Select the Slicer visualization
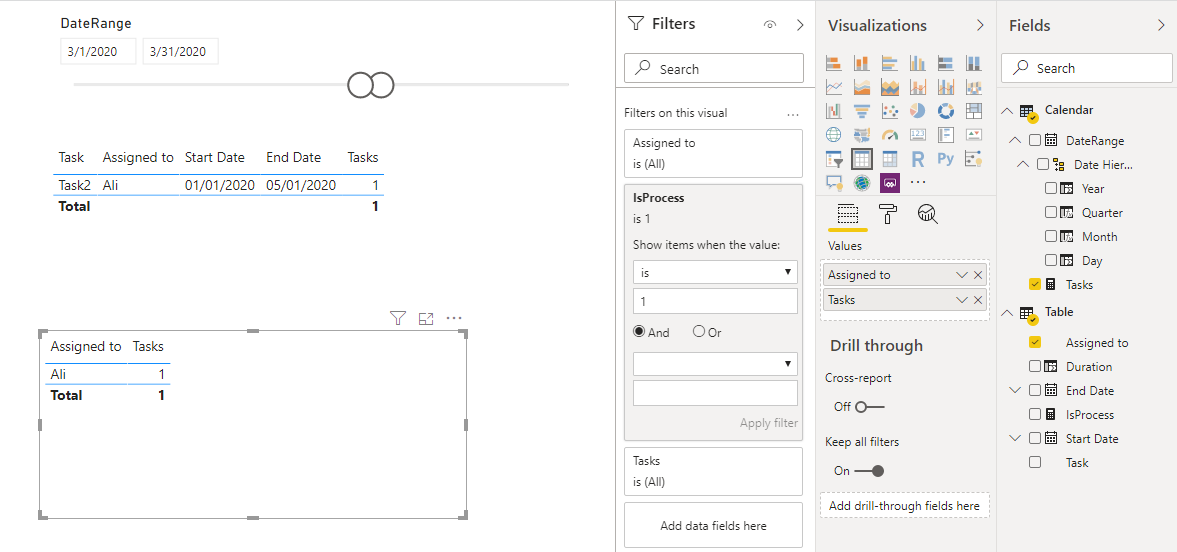1177x552 pixels. (x=834, y=159)
